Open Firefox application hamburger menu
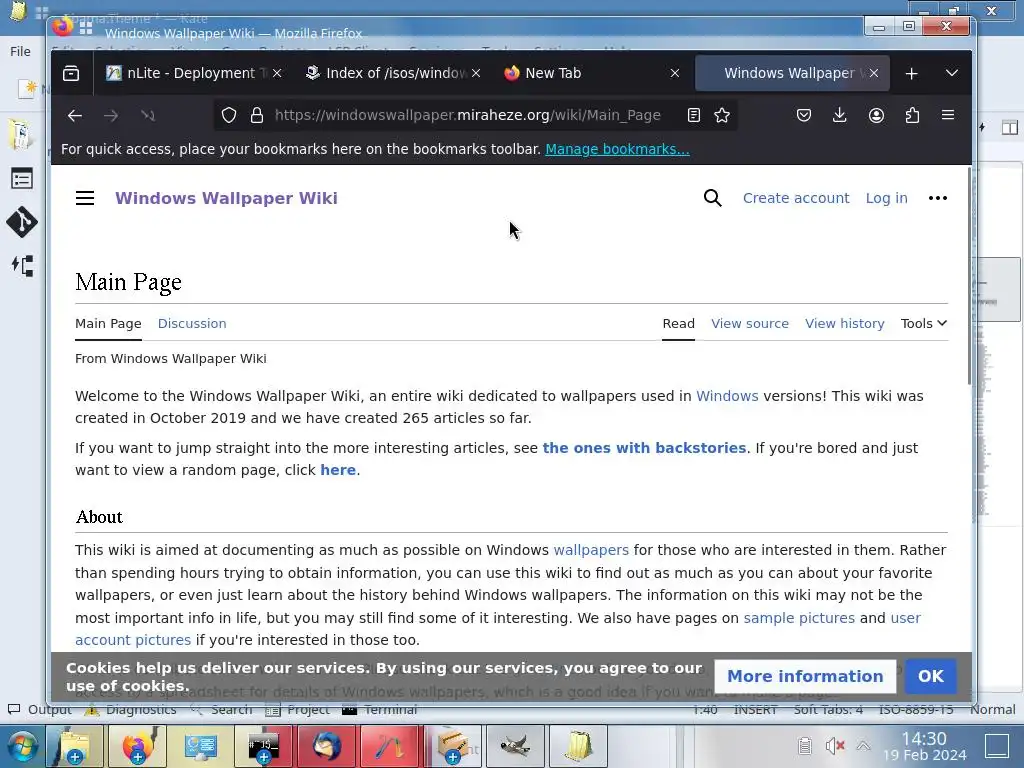The image size is (1024, 768). [948, 115]
